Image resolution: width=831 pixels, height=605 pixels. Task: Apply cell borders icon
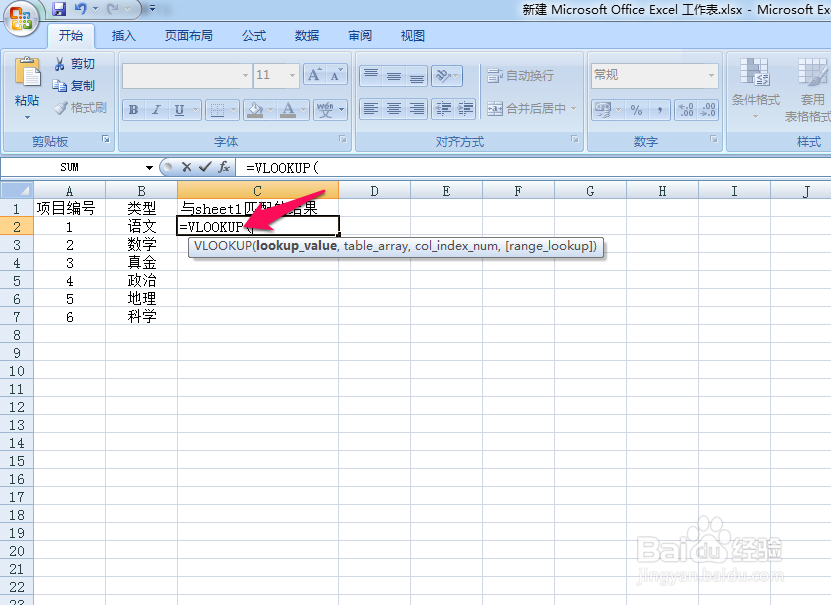217,110
